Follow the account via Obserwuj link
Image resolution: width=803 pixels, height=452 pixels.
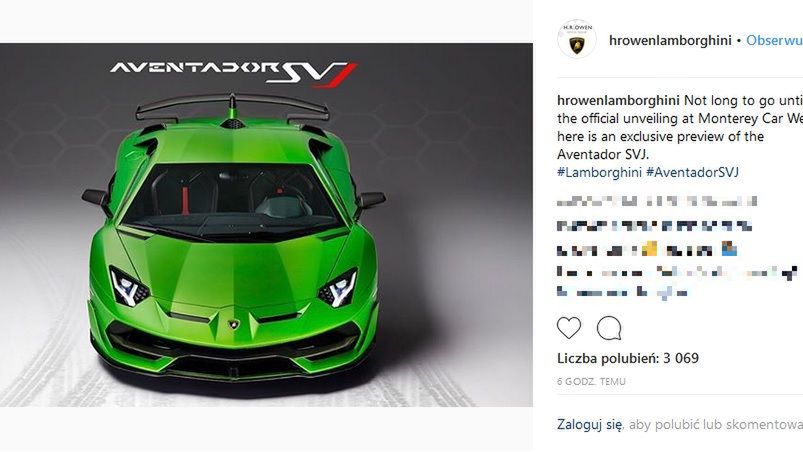pos(774,40)
